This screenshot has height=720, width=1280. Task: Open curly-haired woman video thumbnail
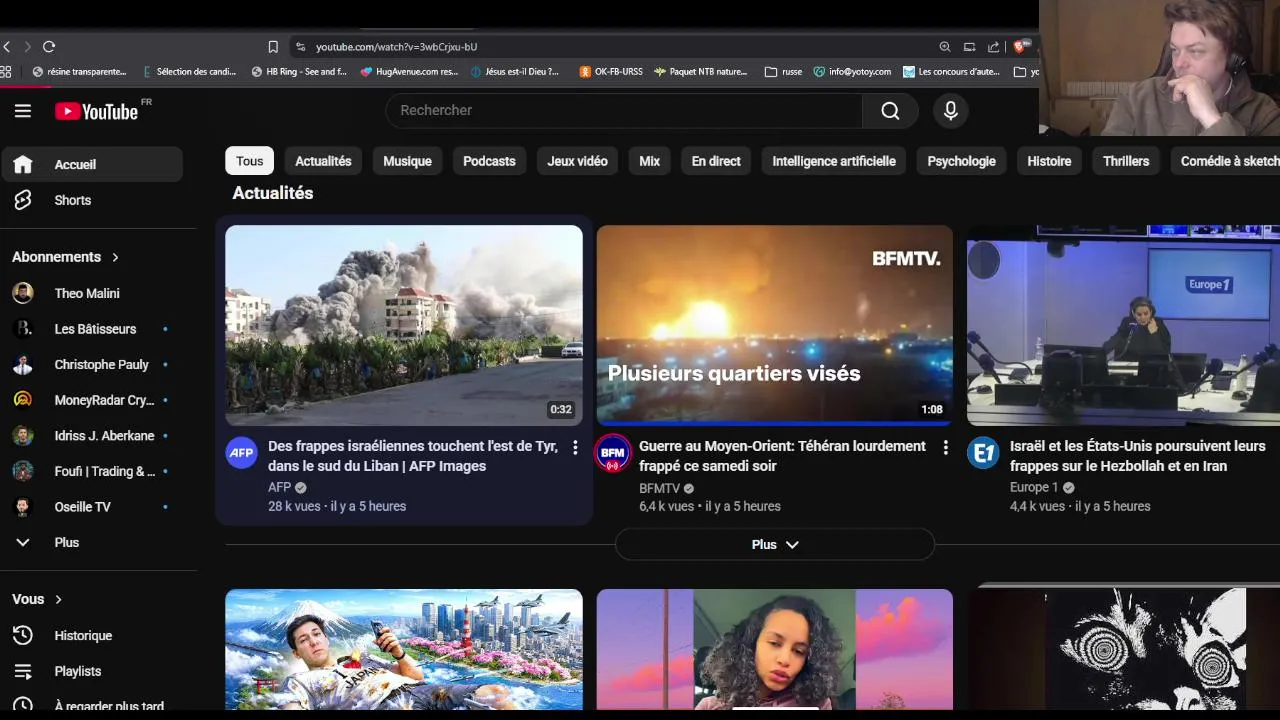775,650
